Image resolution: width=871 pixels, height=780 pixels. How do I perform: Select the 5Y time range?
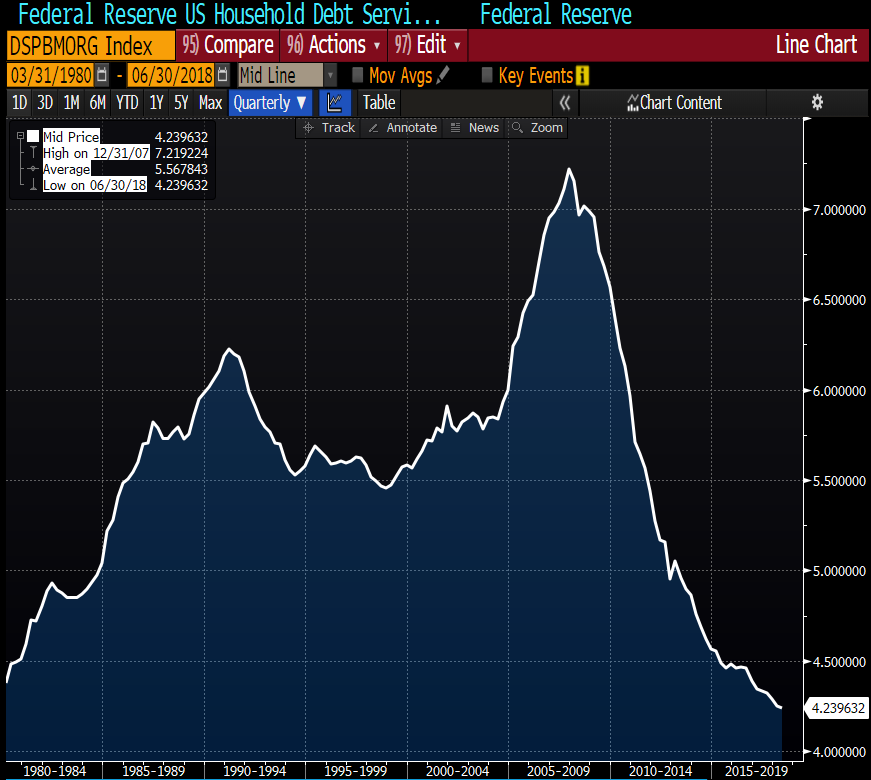point(180,102)
